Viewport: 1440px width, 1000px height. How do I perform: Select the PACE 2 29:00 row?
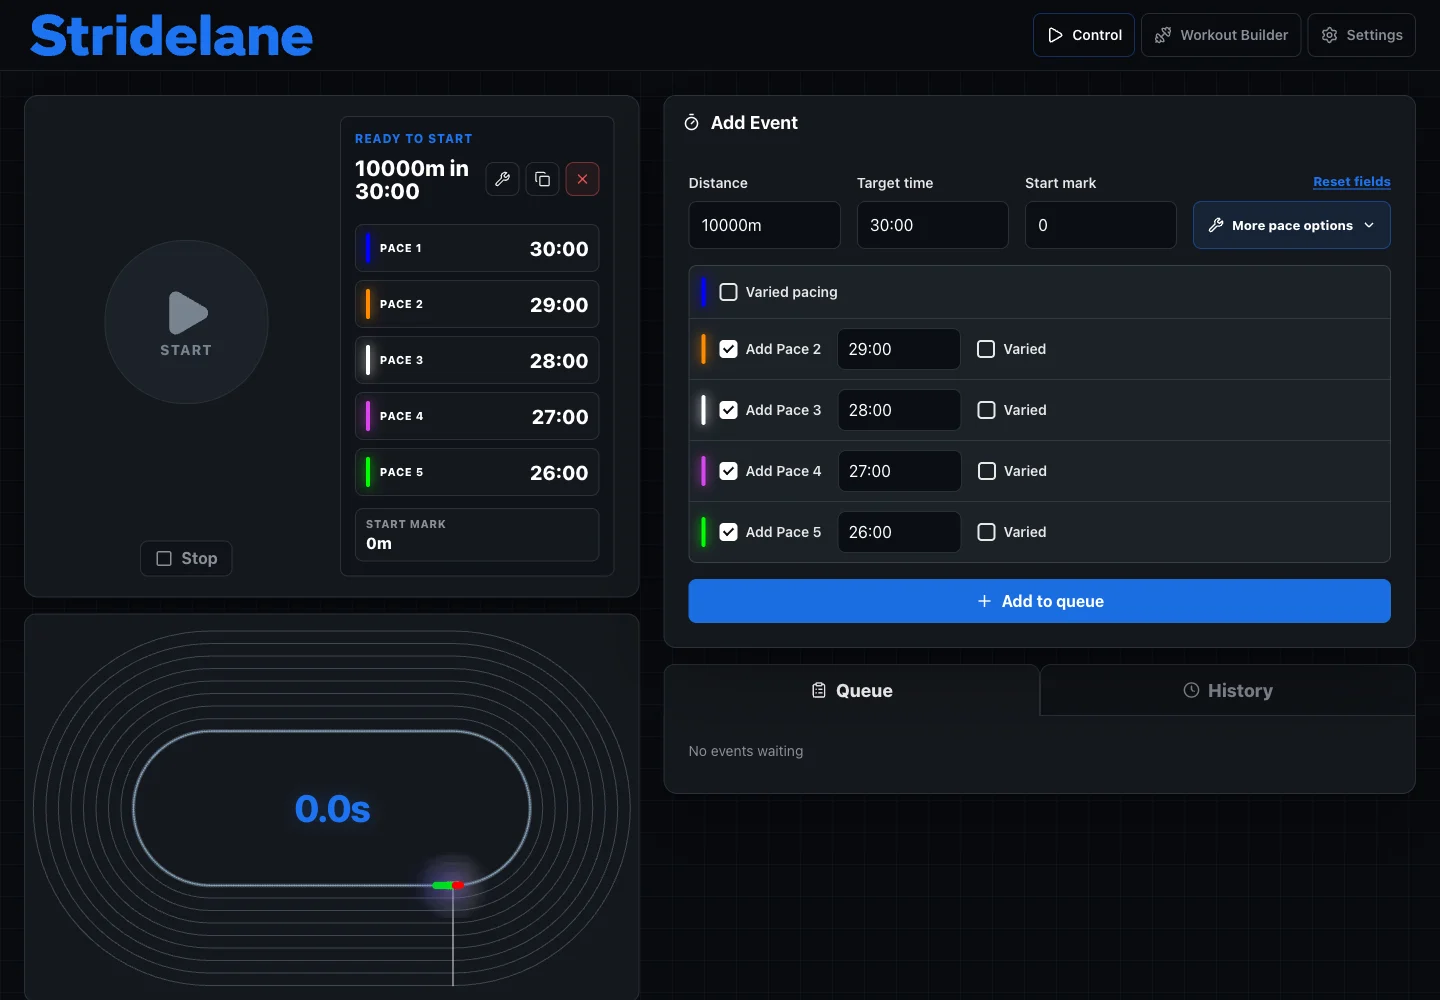point(477,304)
